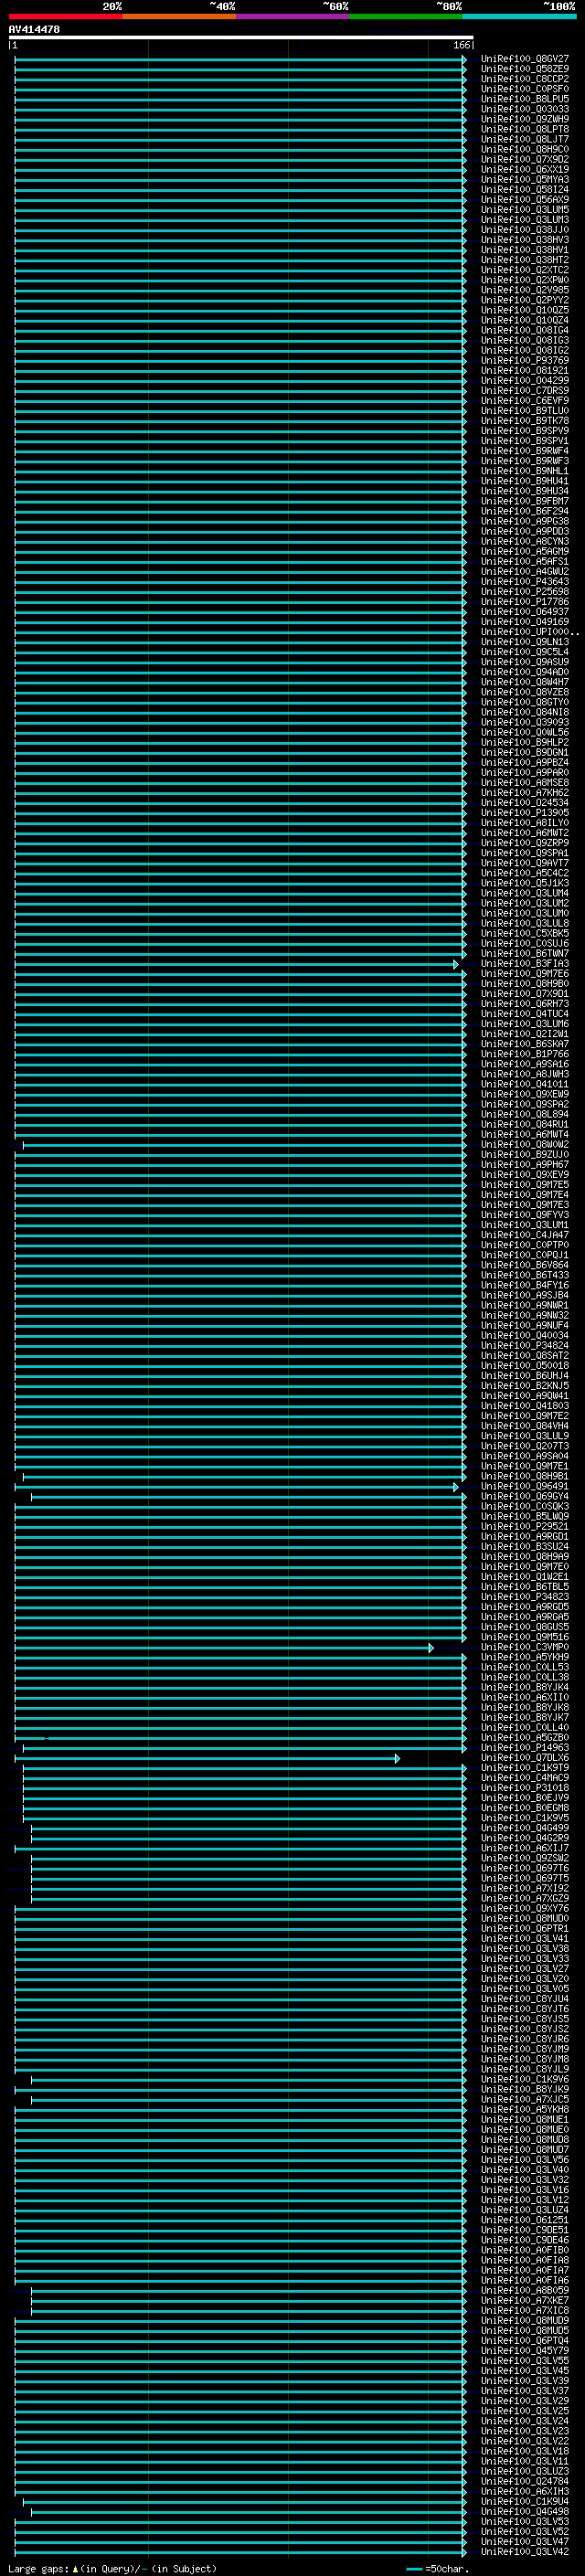Click hit label UniRef100_Q3LV41
Screen dimensions: 585x2576
(525, 1939)
